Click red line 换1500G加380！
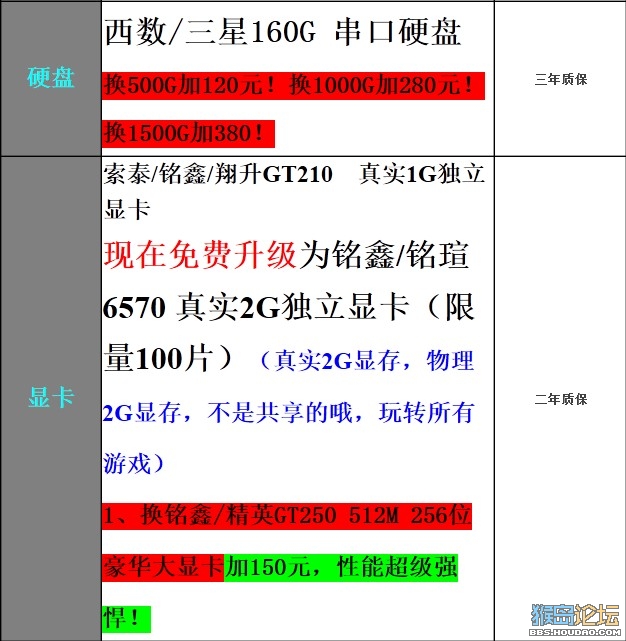 188,133
